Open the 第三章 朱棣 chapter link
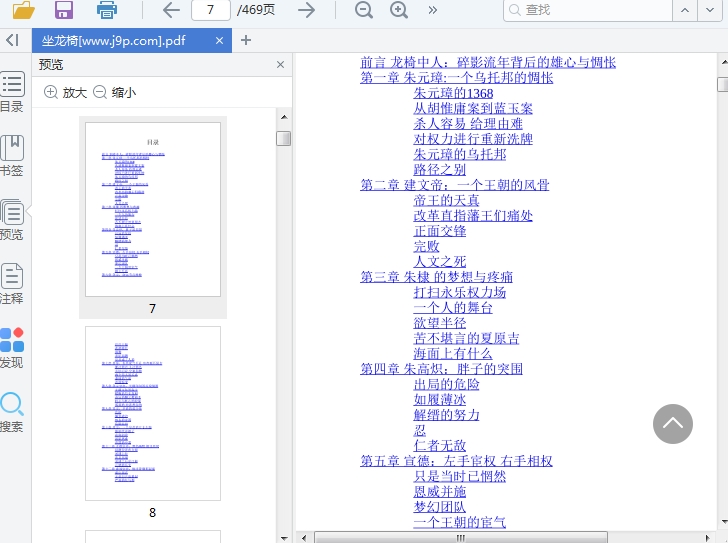Viewport: 728px width, 543px height. click(x=436, y=277)
